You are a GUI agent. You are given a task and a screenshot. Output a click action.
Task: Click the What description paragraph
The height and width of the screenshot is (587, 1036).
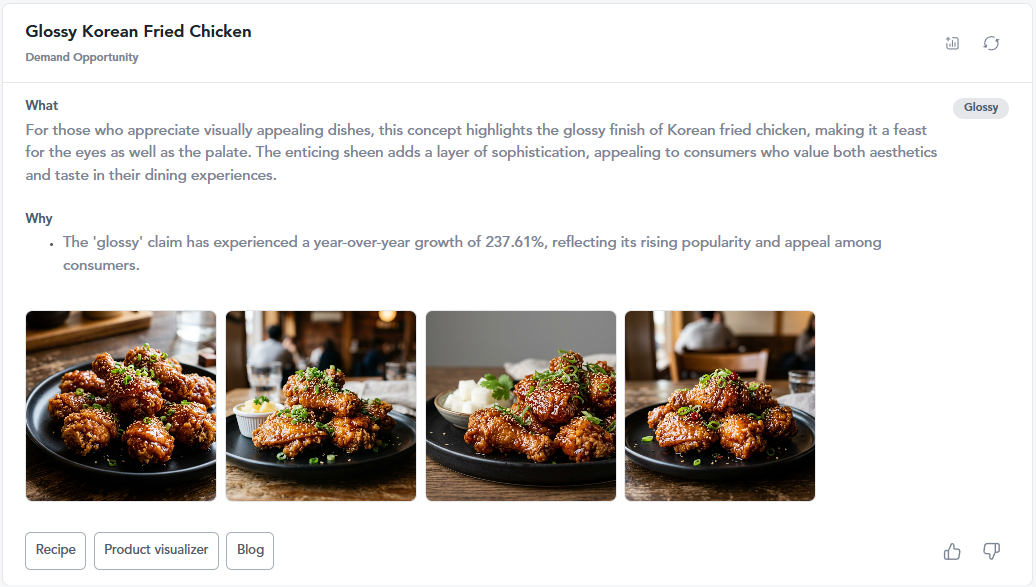click(481, 152)
